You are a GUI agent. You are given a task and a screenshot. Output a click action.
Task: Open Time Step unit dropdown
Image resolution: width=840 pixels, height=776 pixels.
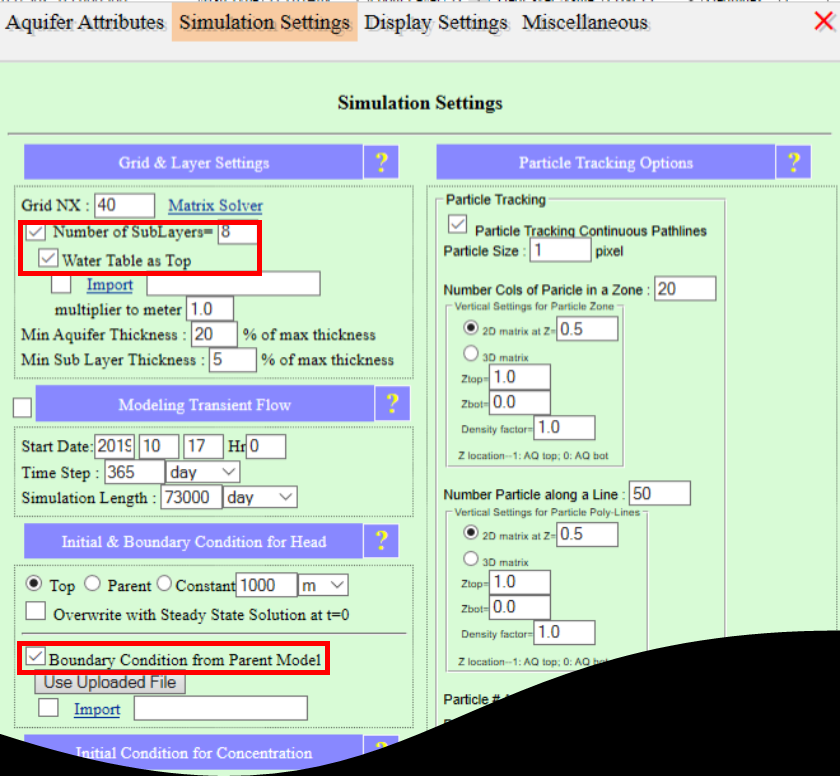(x=202, y=472)
